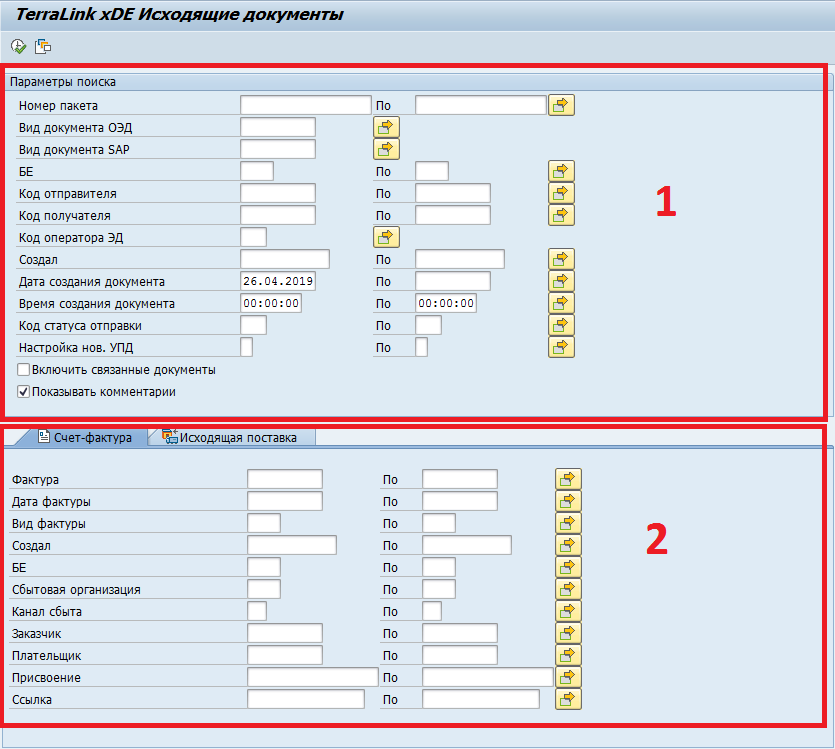Click the Execute icon in the toolbar
835x749 pixels.
18,46
